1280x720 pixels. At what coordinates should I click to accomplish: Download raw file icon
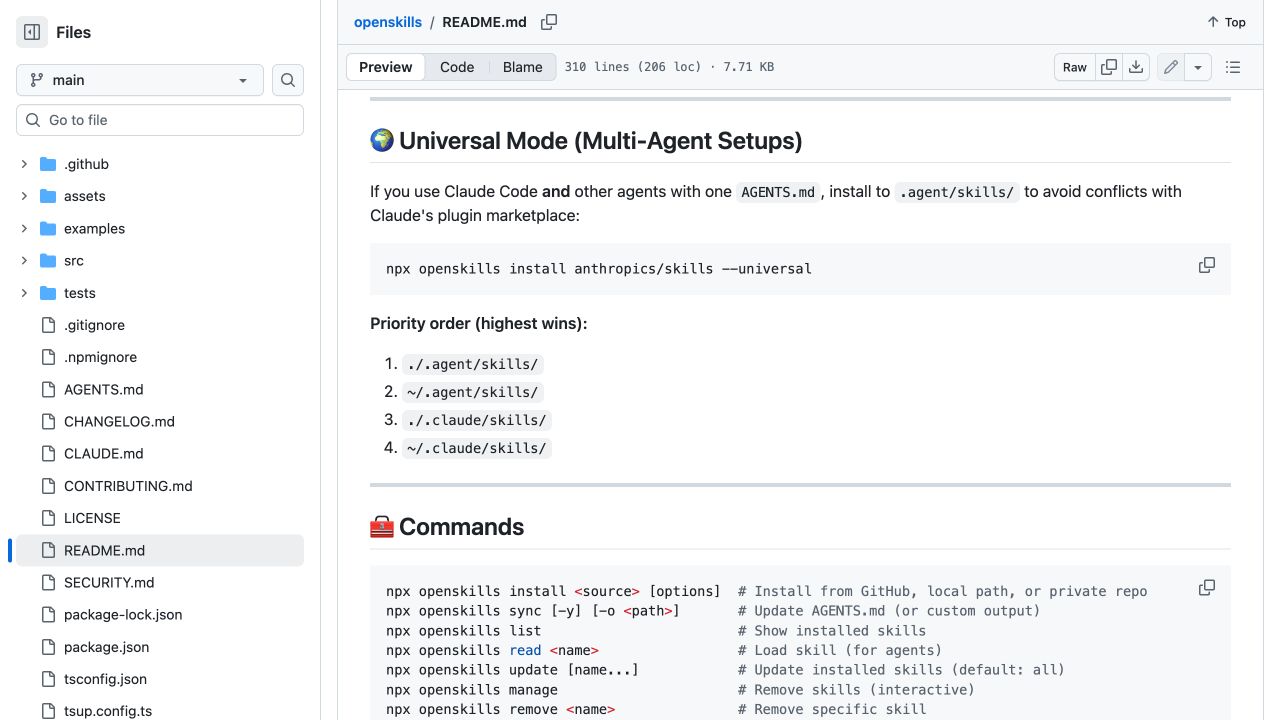coord(1136,67)
